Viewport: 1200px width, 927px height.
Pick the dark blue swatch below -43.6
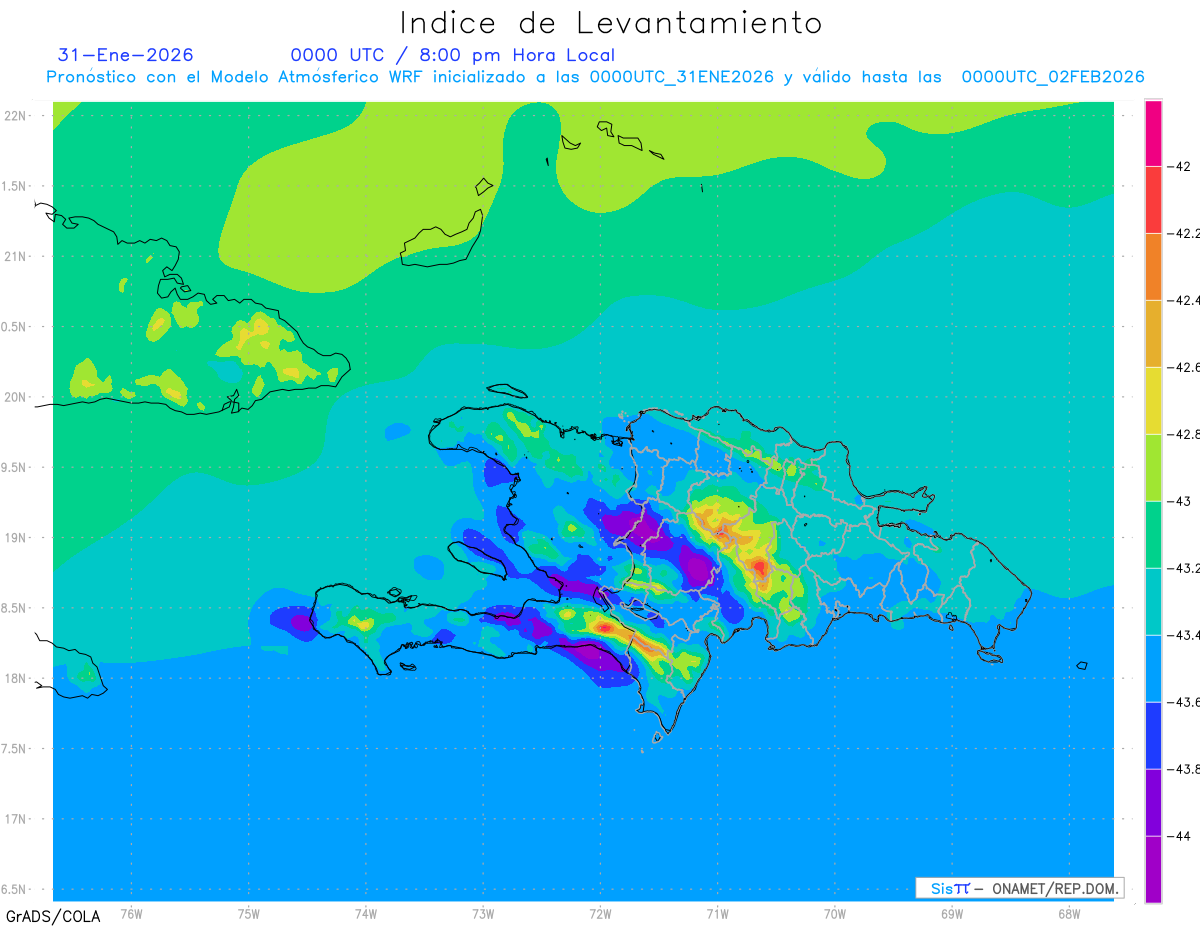[x=1153, y=735]
